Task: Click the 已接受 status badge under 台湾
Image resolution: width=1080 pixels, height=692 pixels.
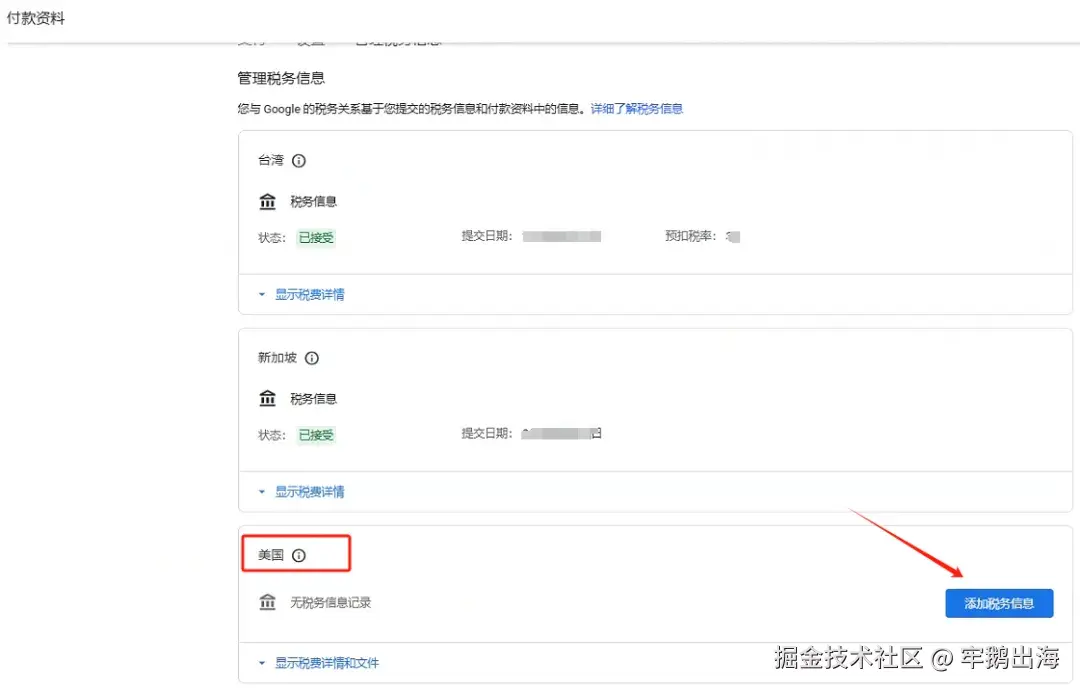Action: tap(316, 237)
